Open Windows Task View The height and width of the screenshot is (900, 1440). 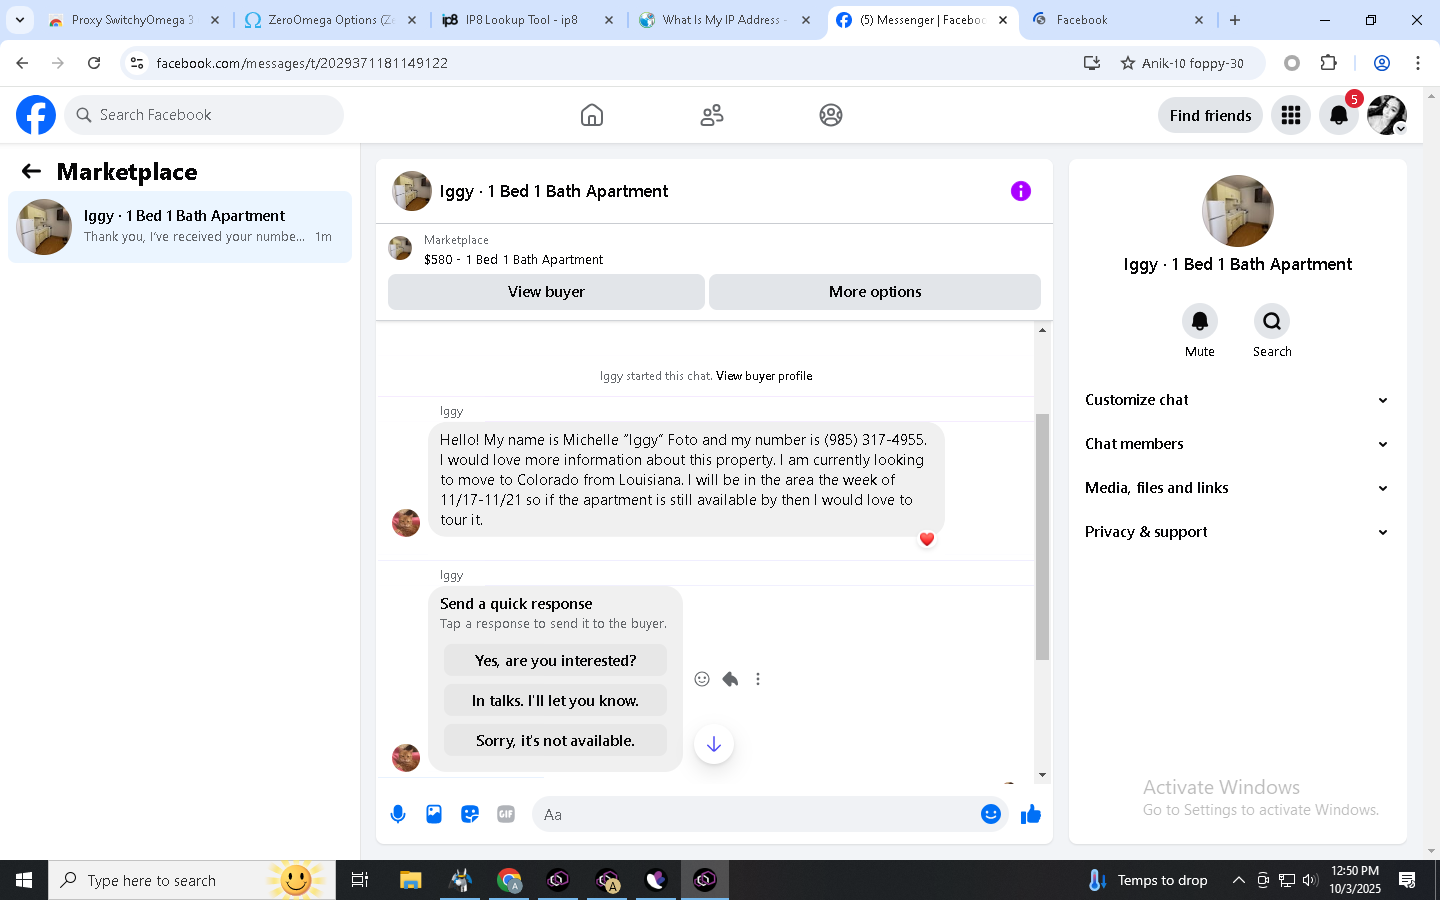point(360,880)
